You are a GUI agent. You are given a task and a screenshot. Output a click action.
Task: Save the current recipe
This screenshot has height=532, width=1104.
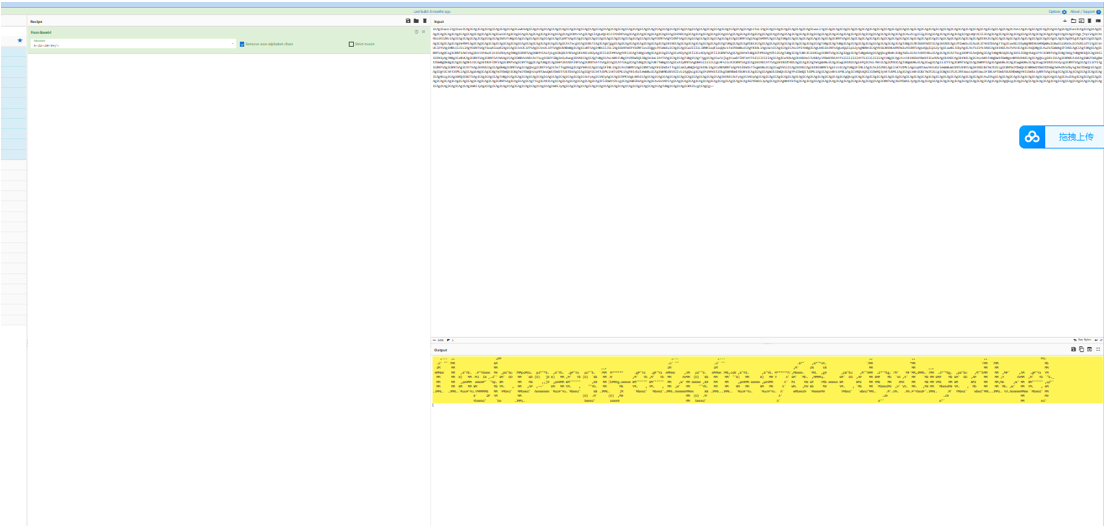coord(408,21)
